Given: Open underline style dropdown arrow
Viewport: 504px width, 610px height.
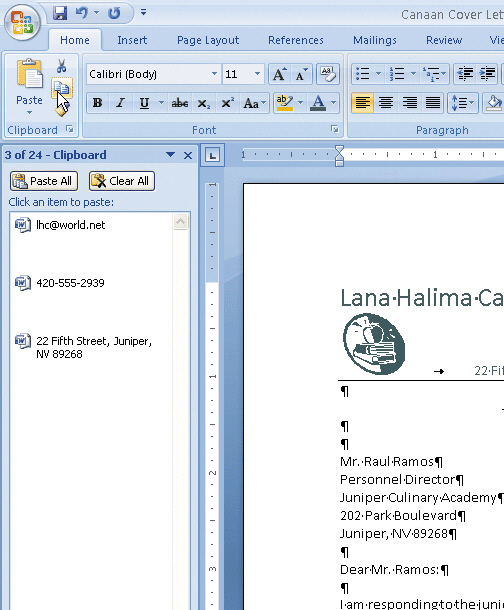Looking at the screenshot, I should [x=161, y=103].
